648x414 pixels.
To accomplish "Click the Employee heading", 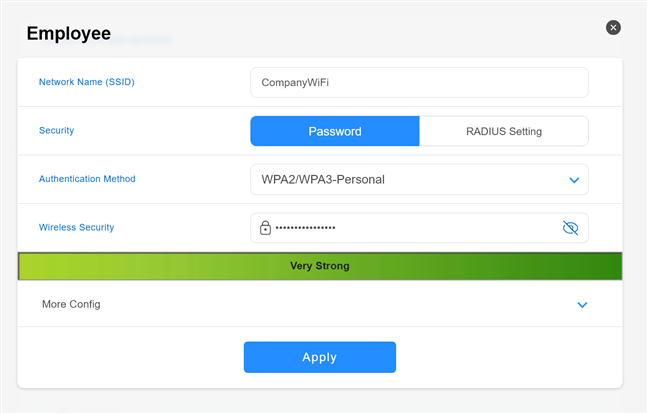I will [68, 33].
